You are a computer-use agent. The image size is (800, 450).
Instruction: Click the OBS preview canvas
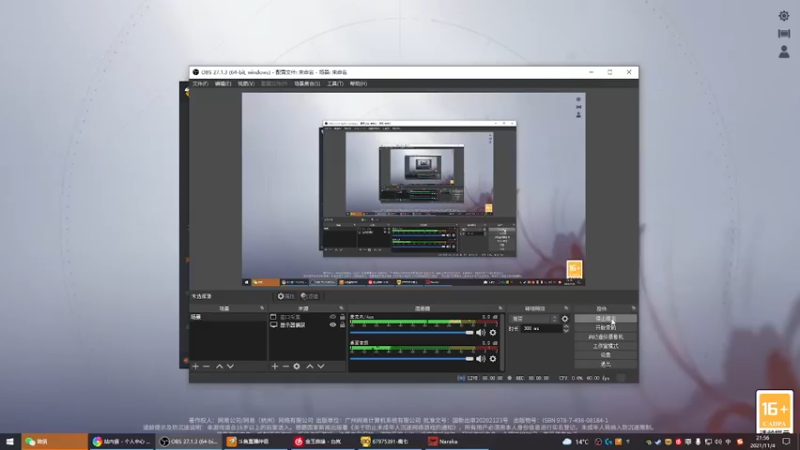point(413,189)
